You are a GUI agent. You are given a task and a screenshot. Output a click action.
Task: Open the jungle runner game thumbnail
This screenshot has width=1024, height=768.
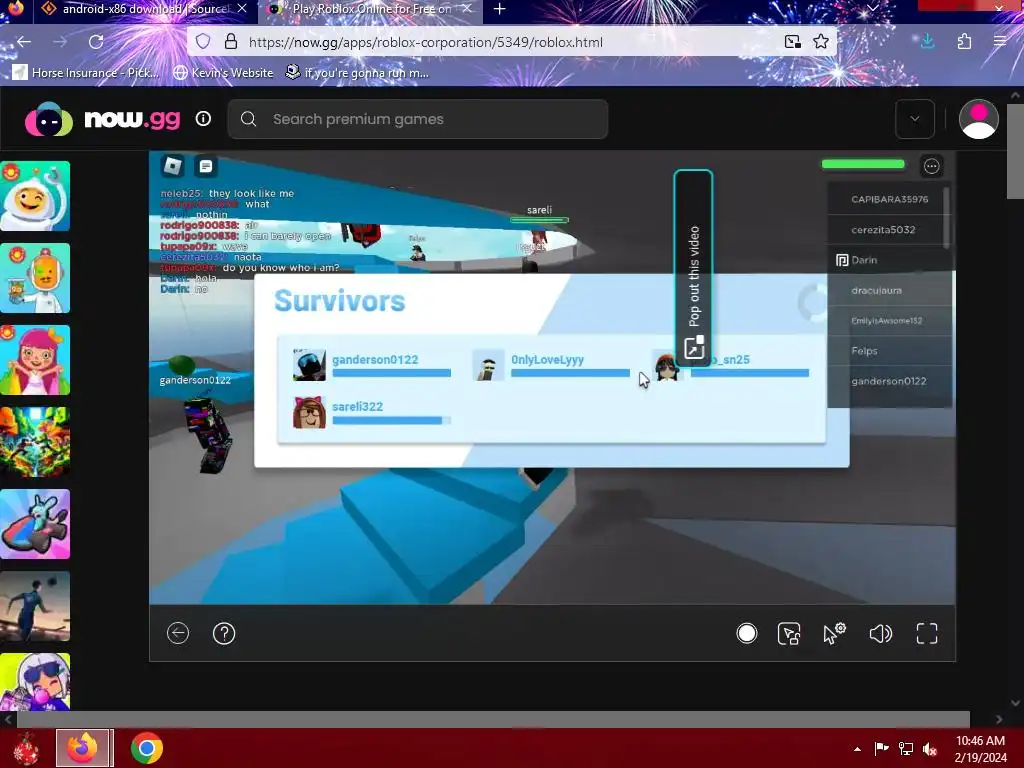coord(35,442)
